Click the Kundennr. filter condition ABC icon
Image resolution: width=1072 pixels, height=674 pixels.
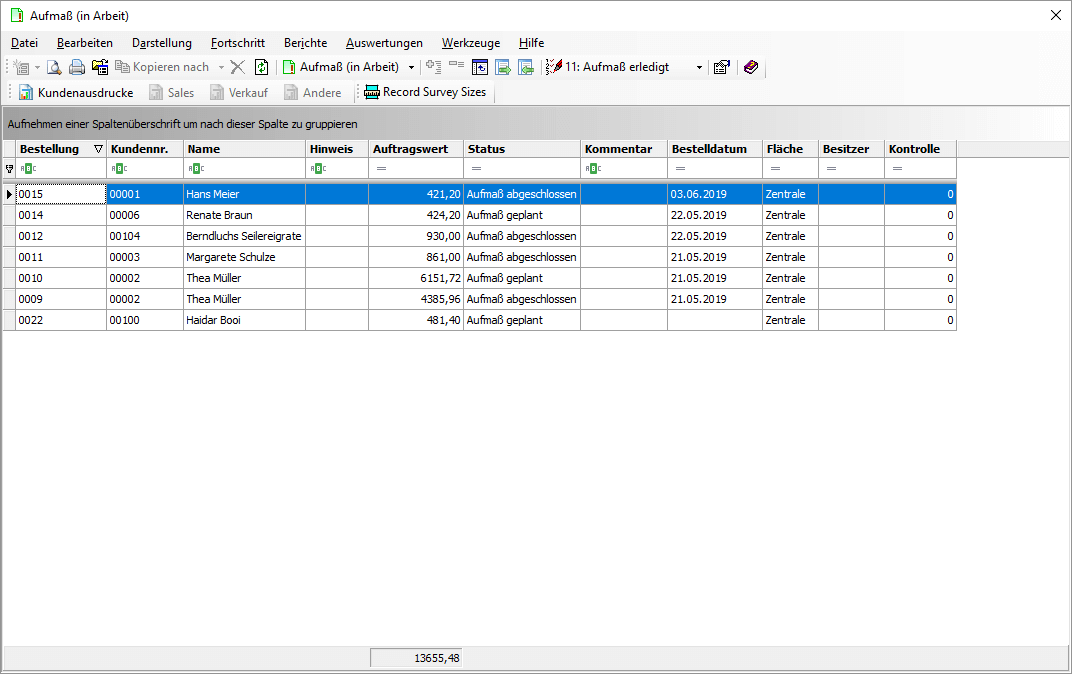tap(119, 169)
